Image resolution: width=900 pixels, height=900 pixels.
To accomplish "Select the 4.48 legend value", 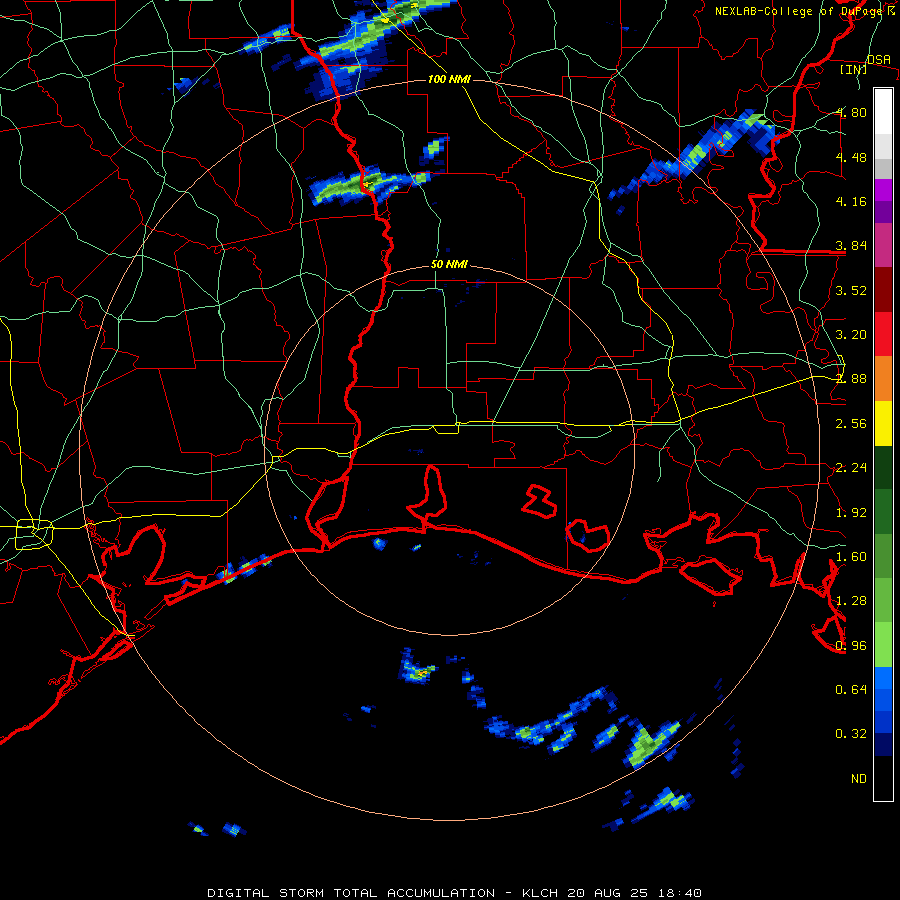I will click(851, 157).
